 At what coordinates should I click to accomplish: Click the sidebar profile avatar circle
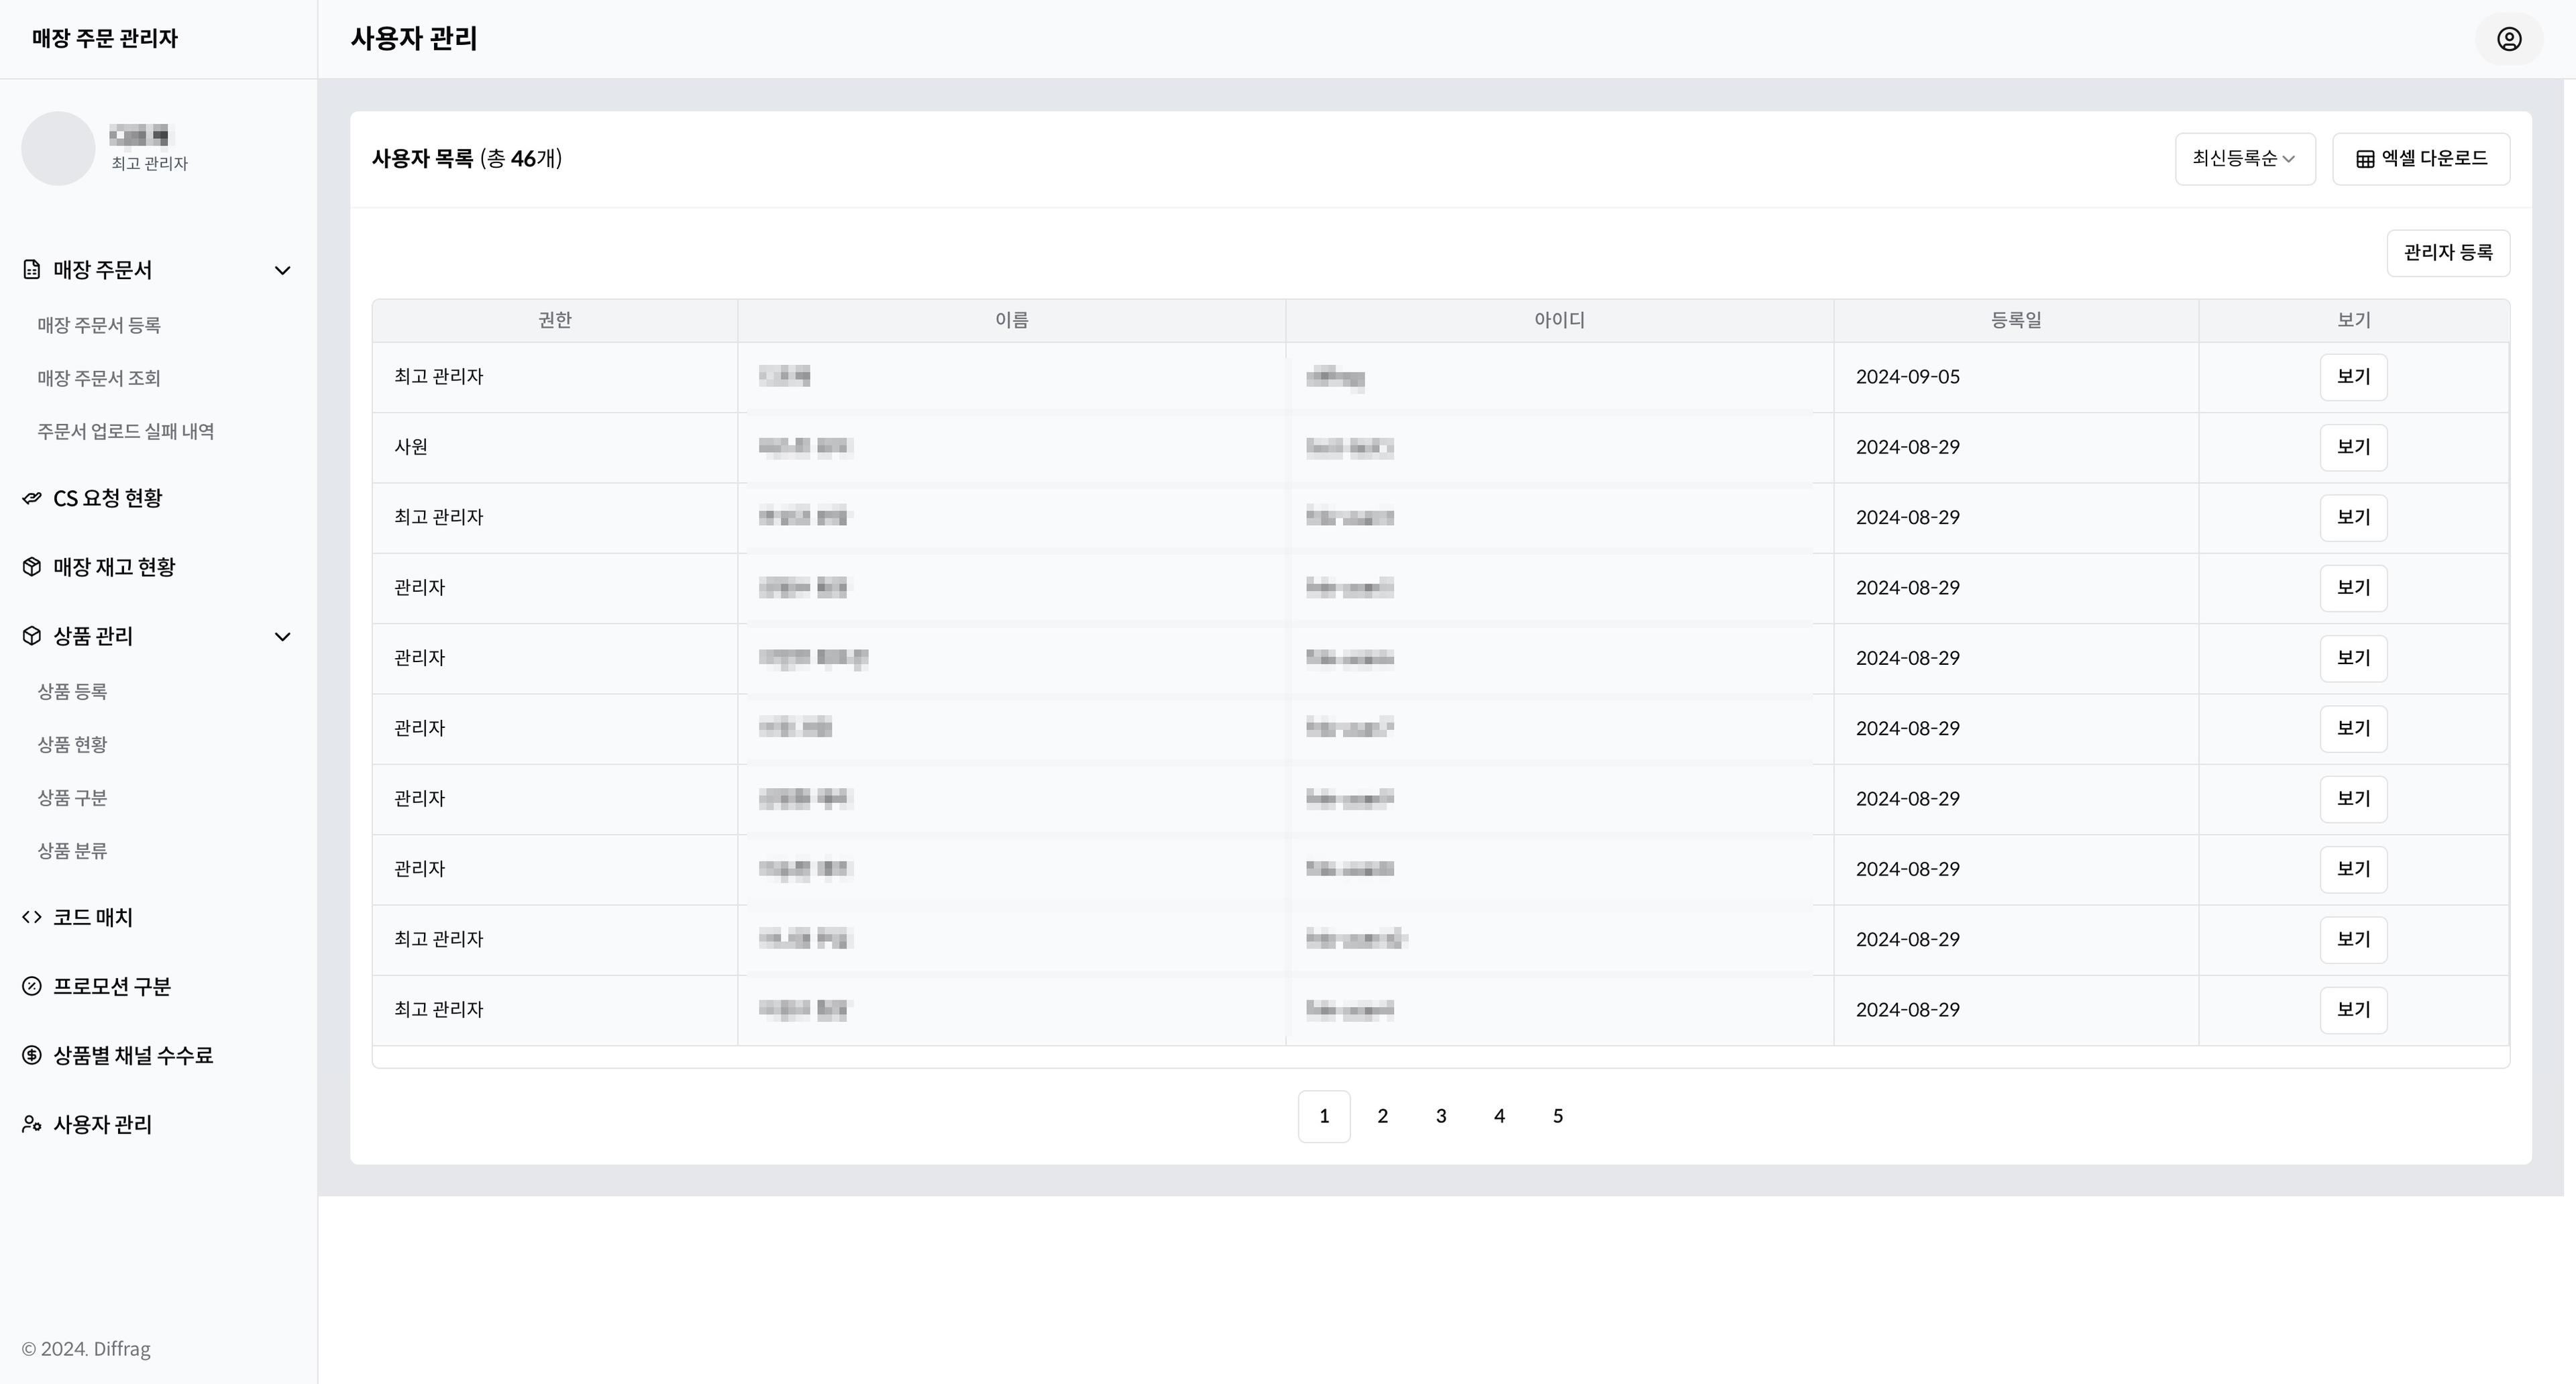coord(58,148)
